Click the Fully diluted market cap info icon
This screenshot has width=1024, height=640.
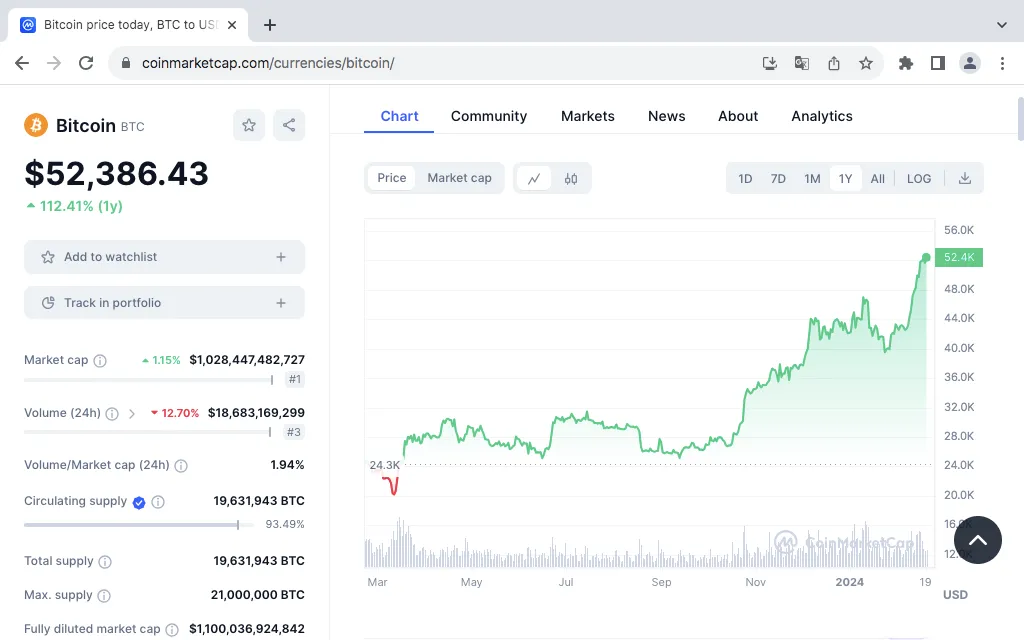(172, 630)
